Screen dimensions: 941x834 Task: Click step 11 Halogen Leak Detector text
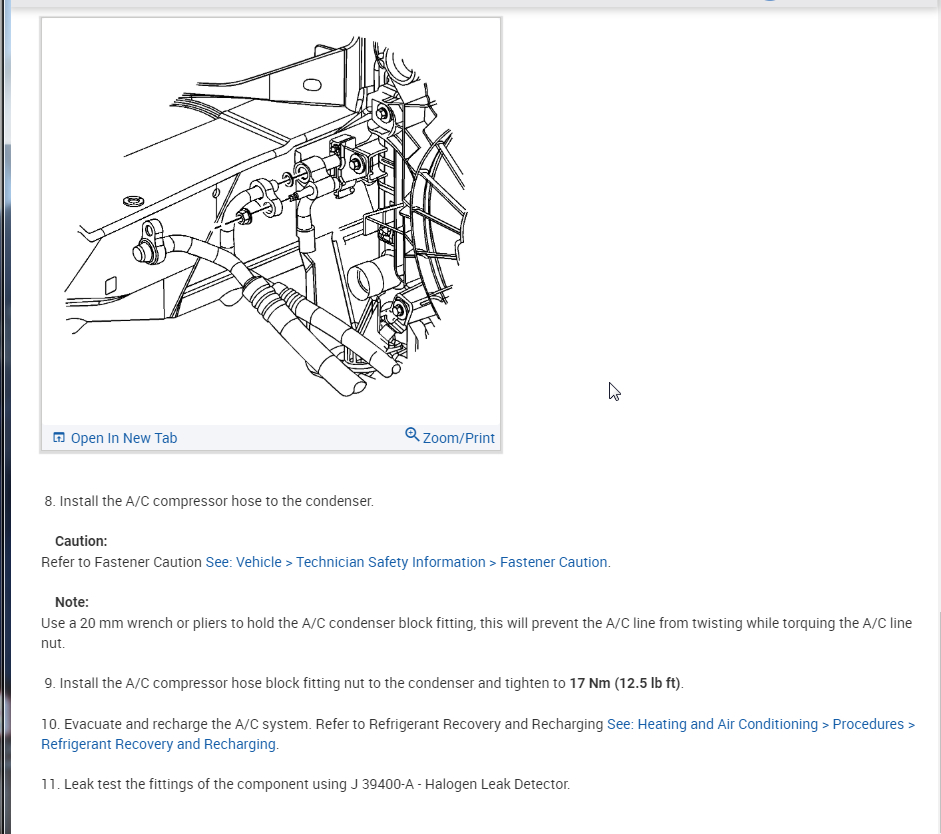[305, 784]
